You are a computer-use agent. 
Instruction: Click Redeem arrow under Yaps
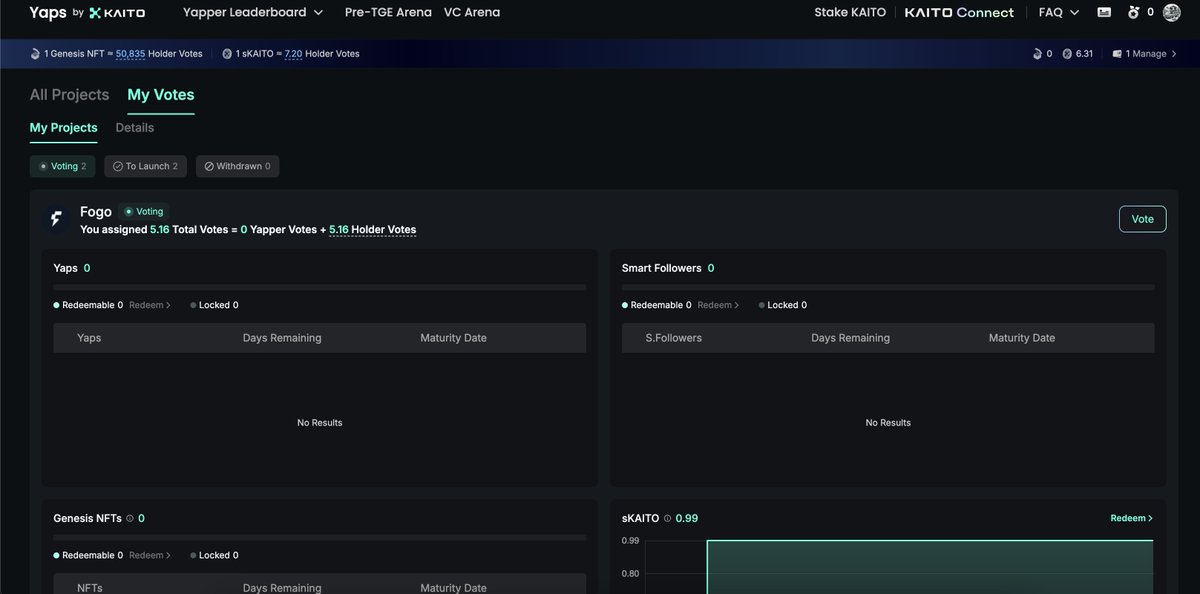(x=150, y=305)
